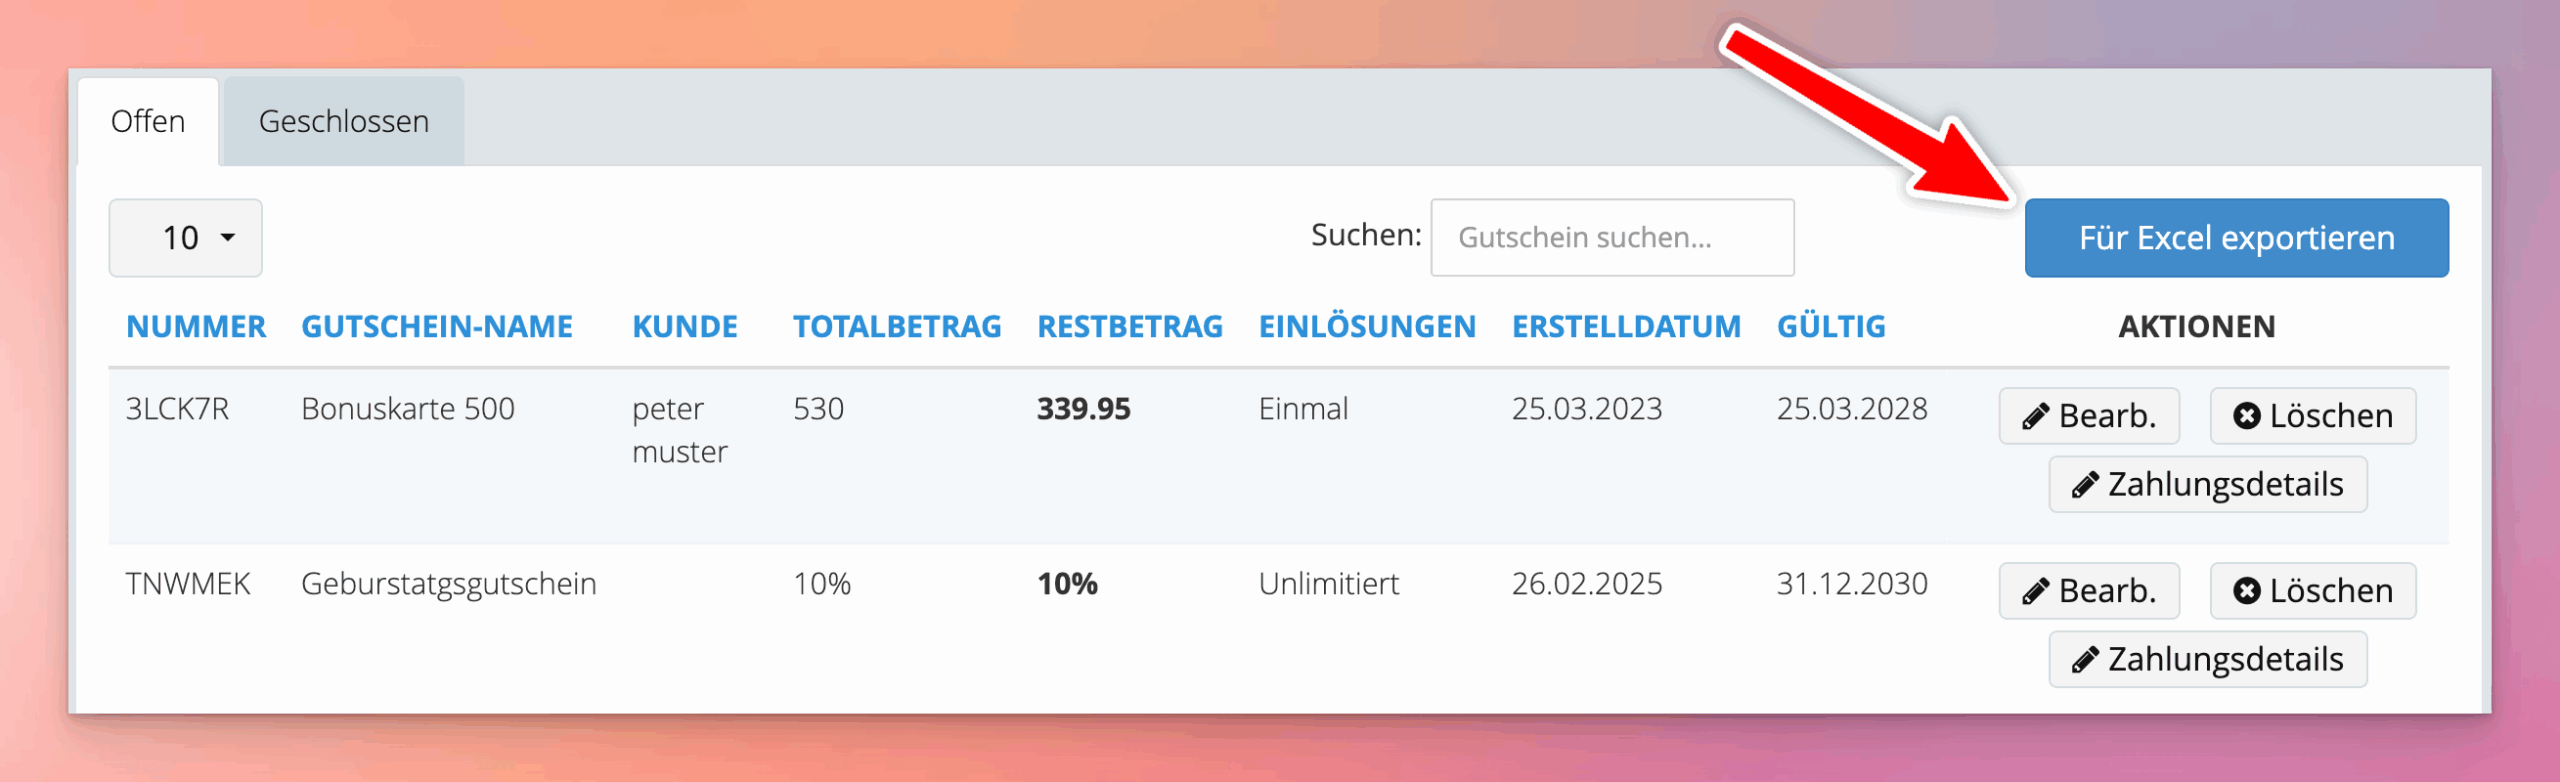The width and height of the screenshot is (2560, 782).
Task: Sort by GUTSCHEIN-NAME column header
Action: tap(437, 327)
